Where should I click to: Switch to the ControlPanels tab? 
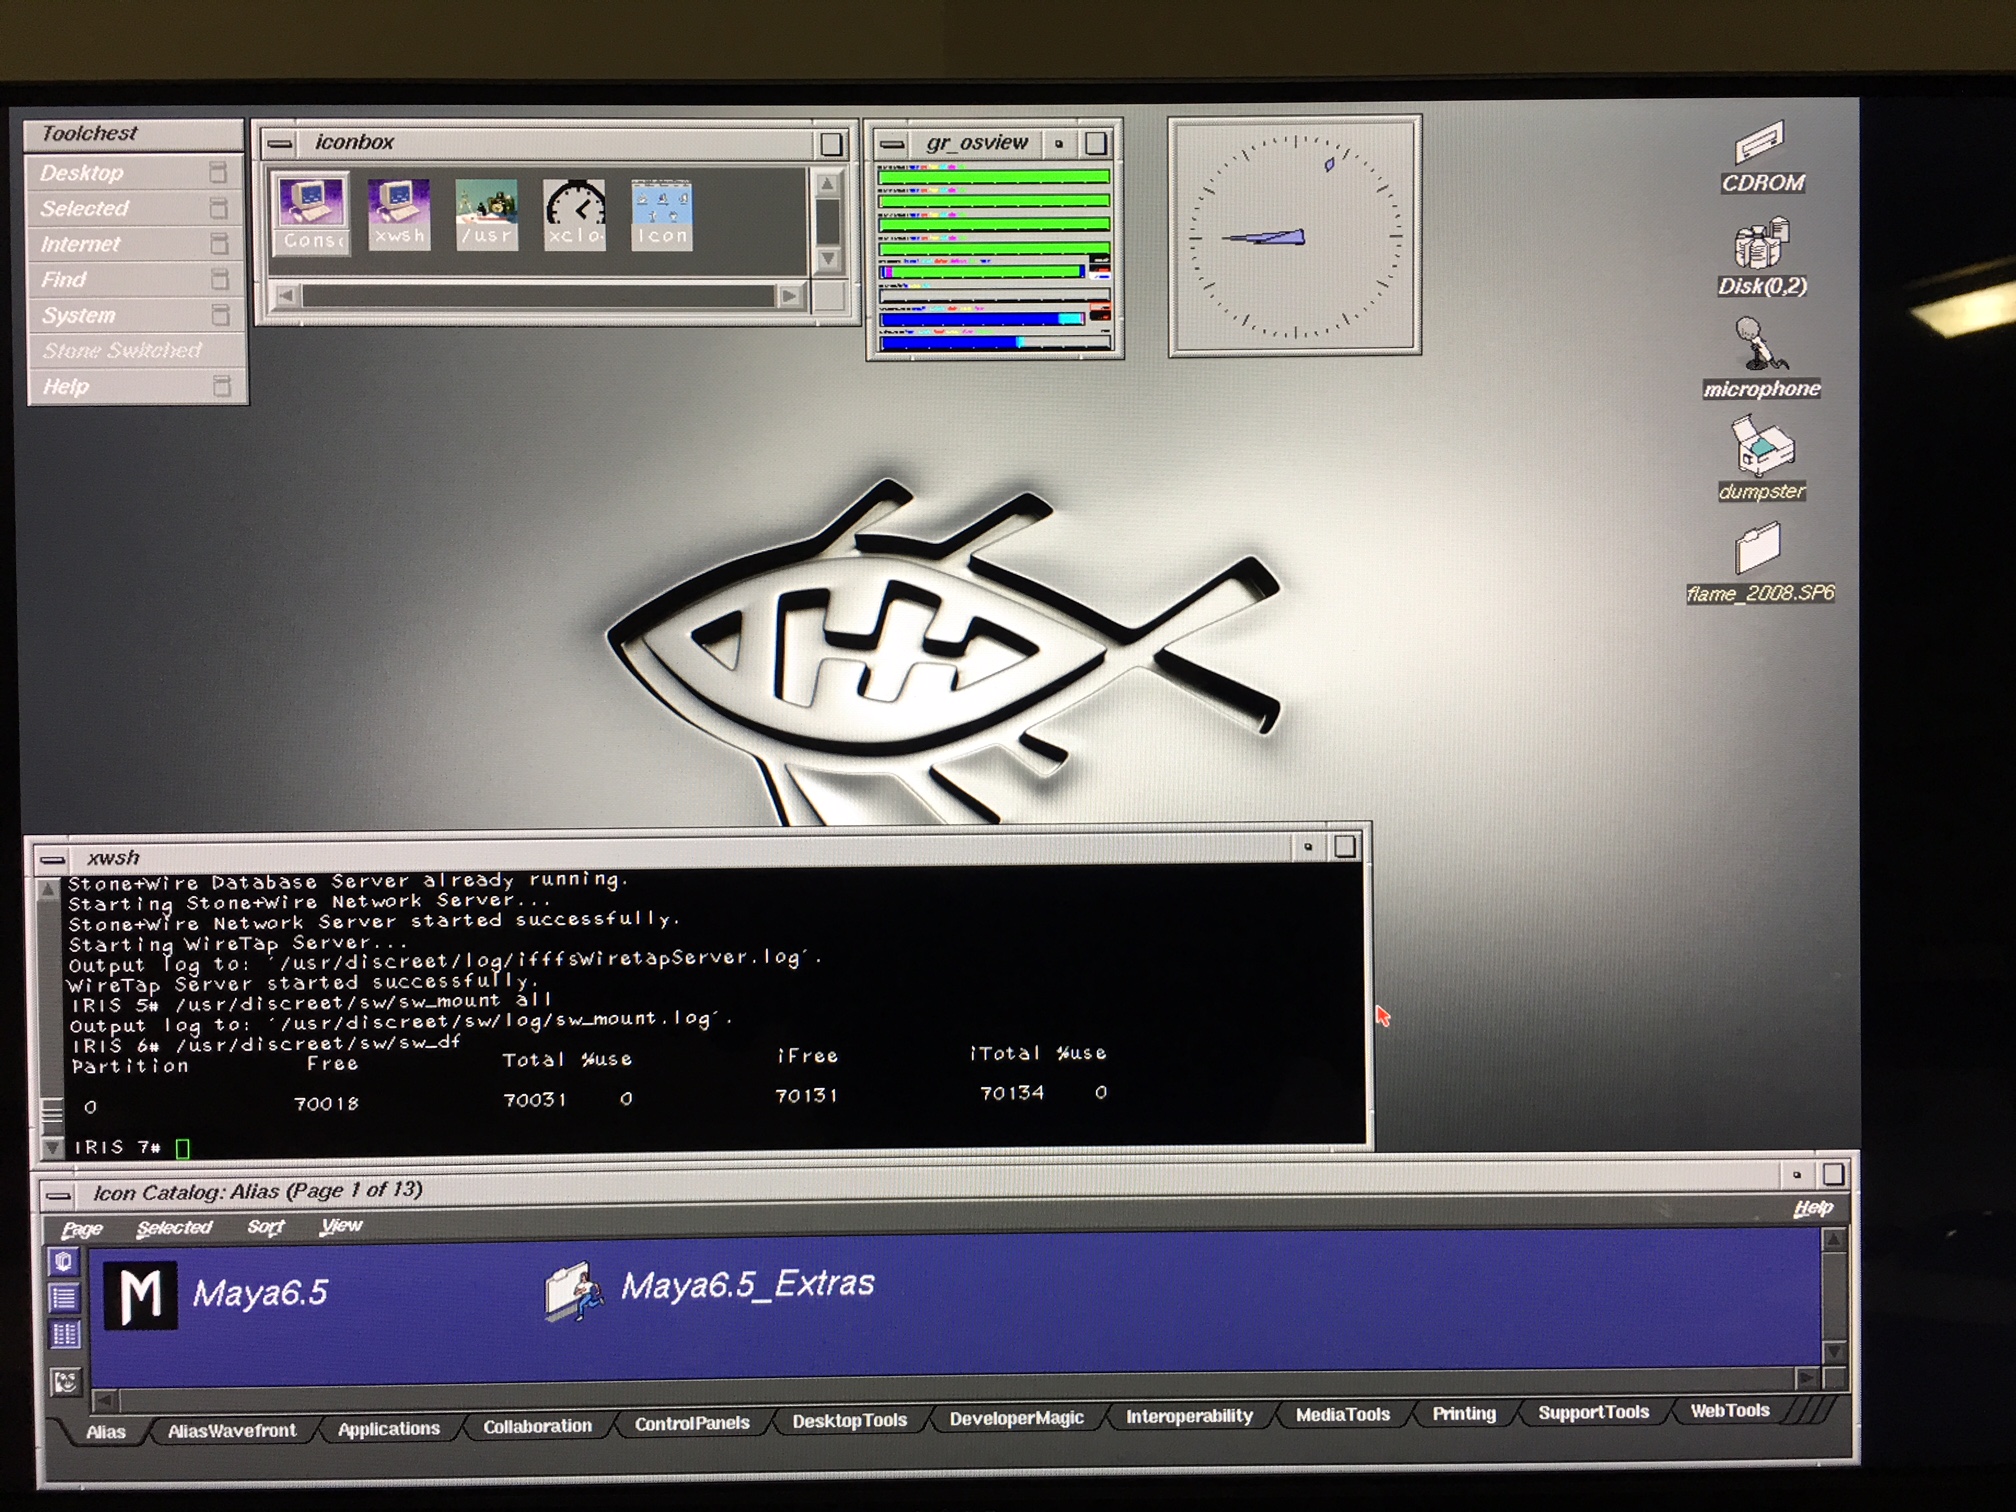click(x=692, y=1423)
